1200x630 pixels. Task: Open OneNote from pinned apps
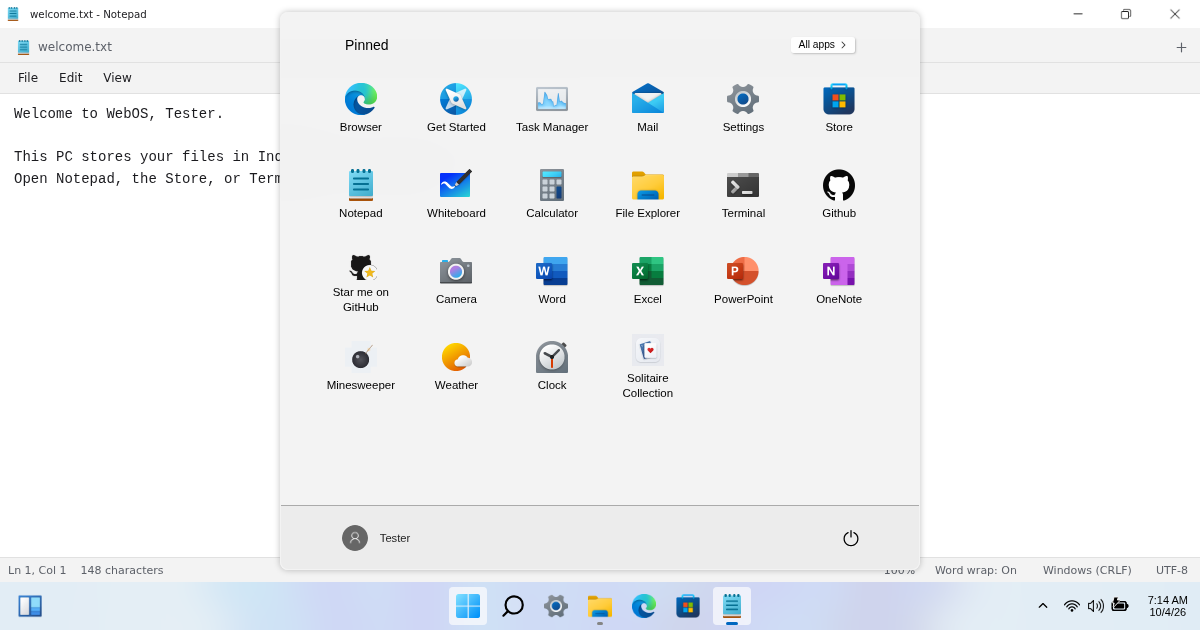click(x=839, y=280)
